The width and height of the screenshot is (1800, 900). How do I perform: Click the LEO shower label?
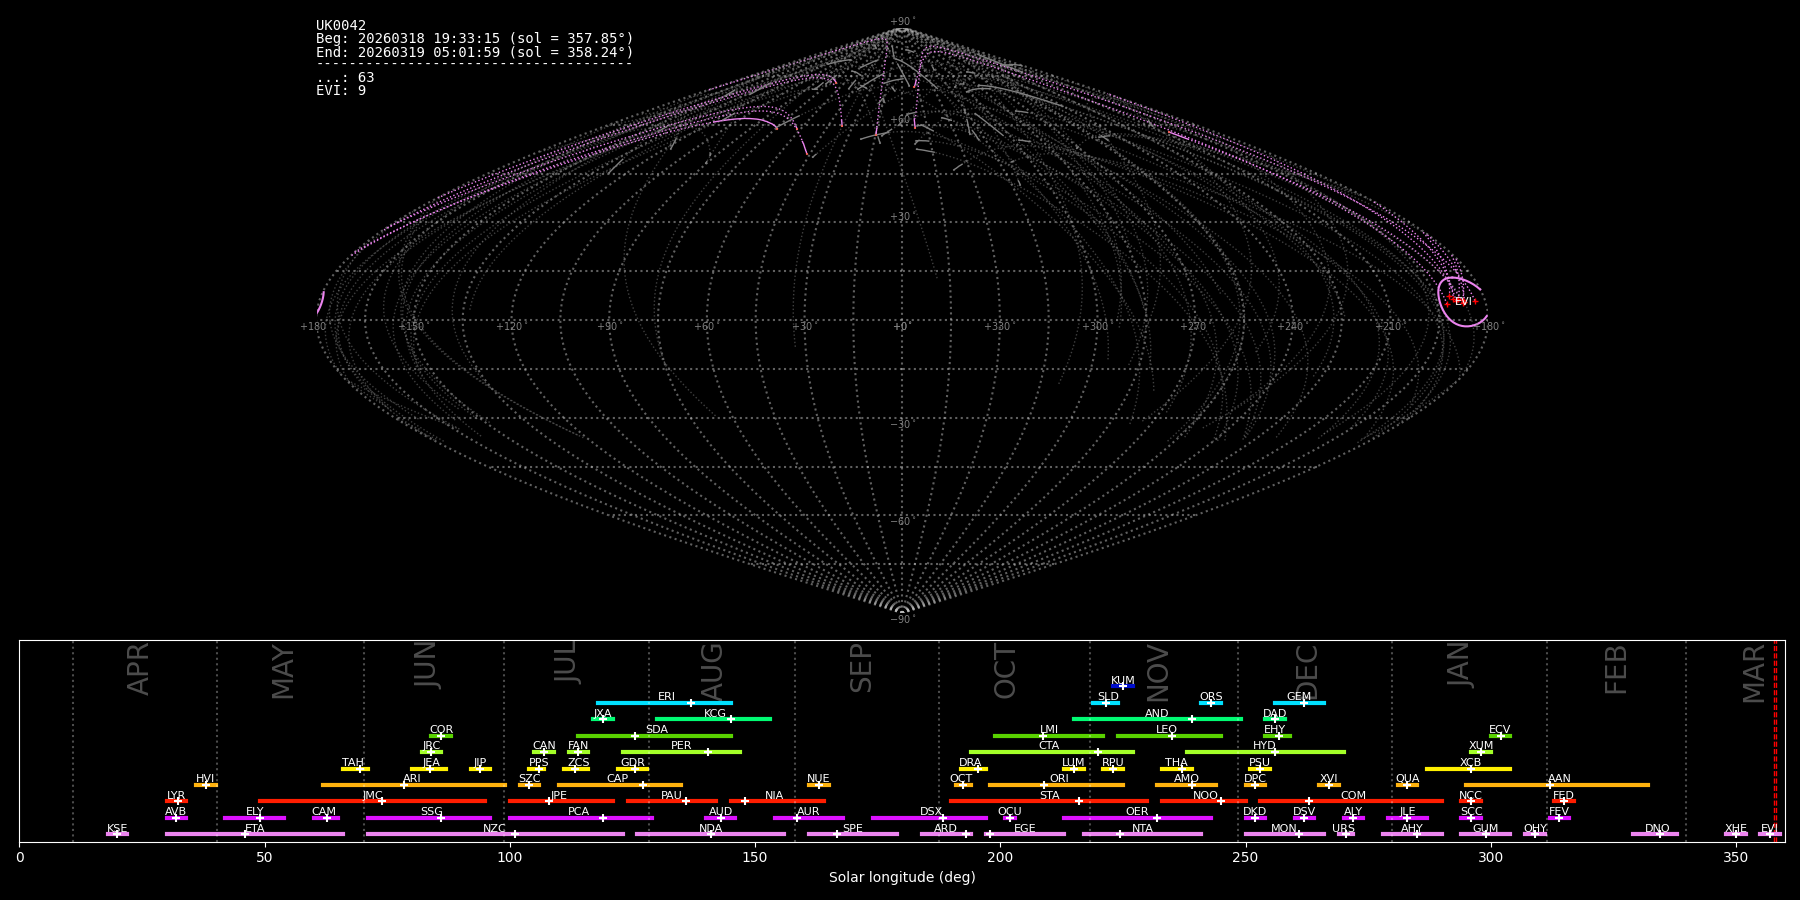(x=1167, y=730)
